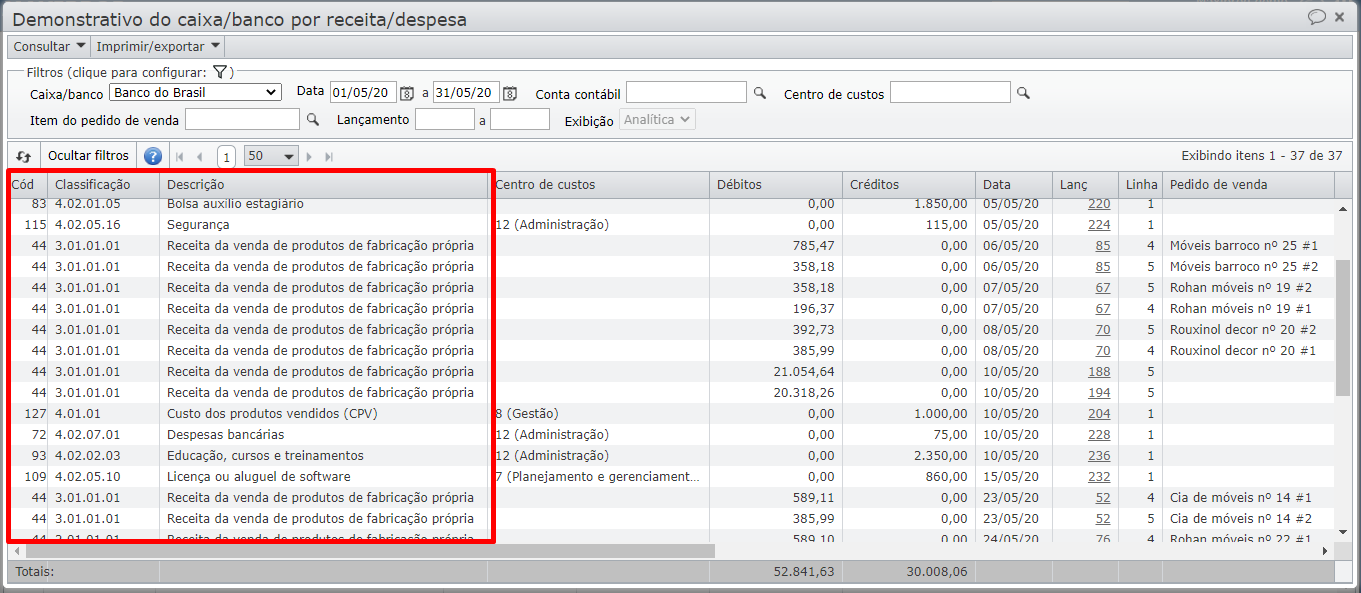Go to previous page icon
This screenshot has width=1361, height=593.
200,157
